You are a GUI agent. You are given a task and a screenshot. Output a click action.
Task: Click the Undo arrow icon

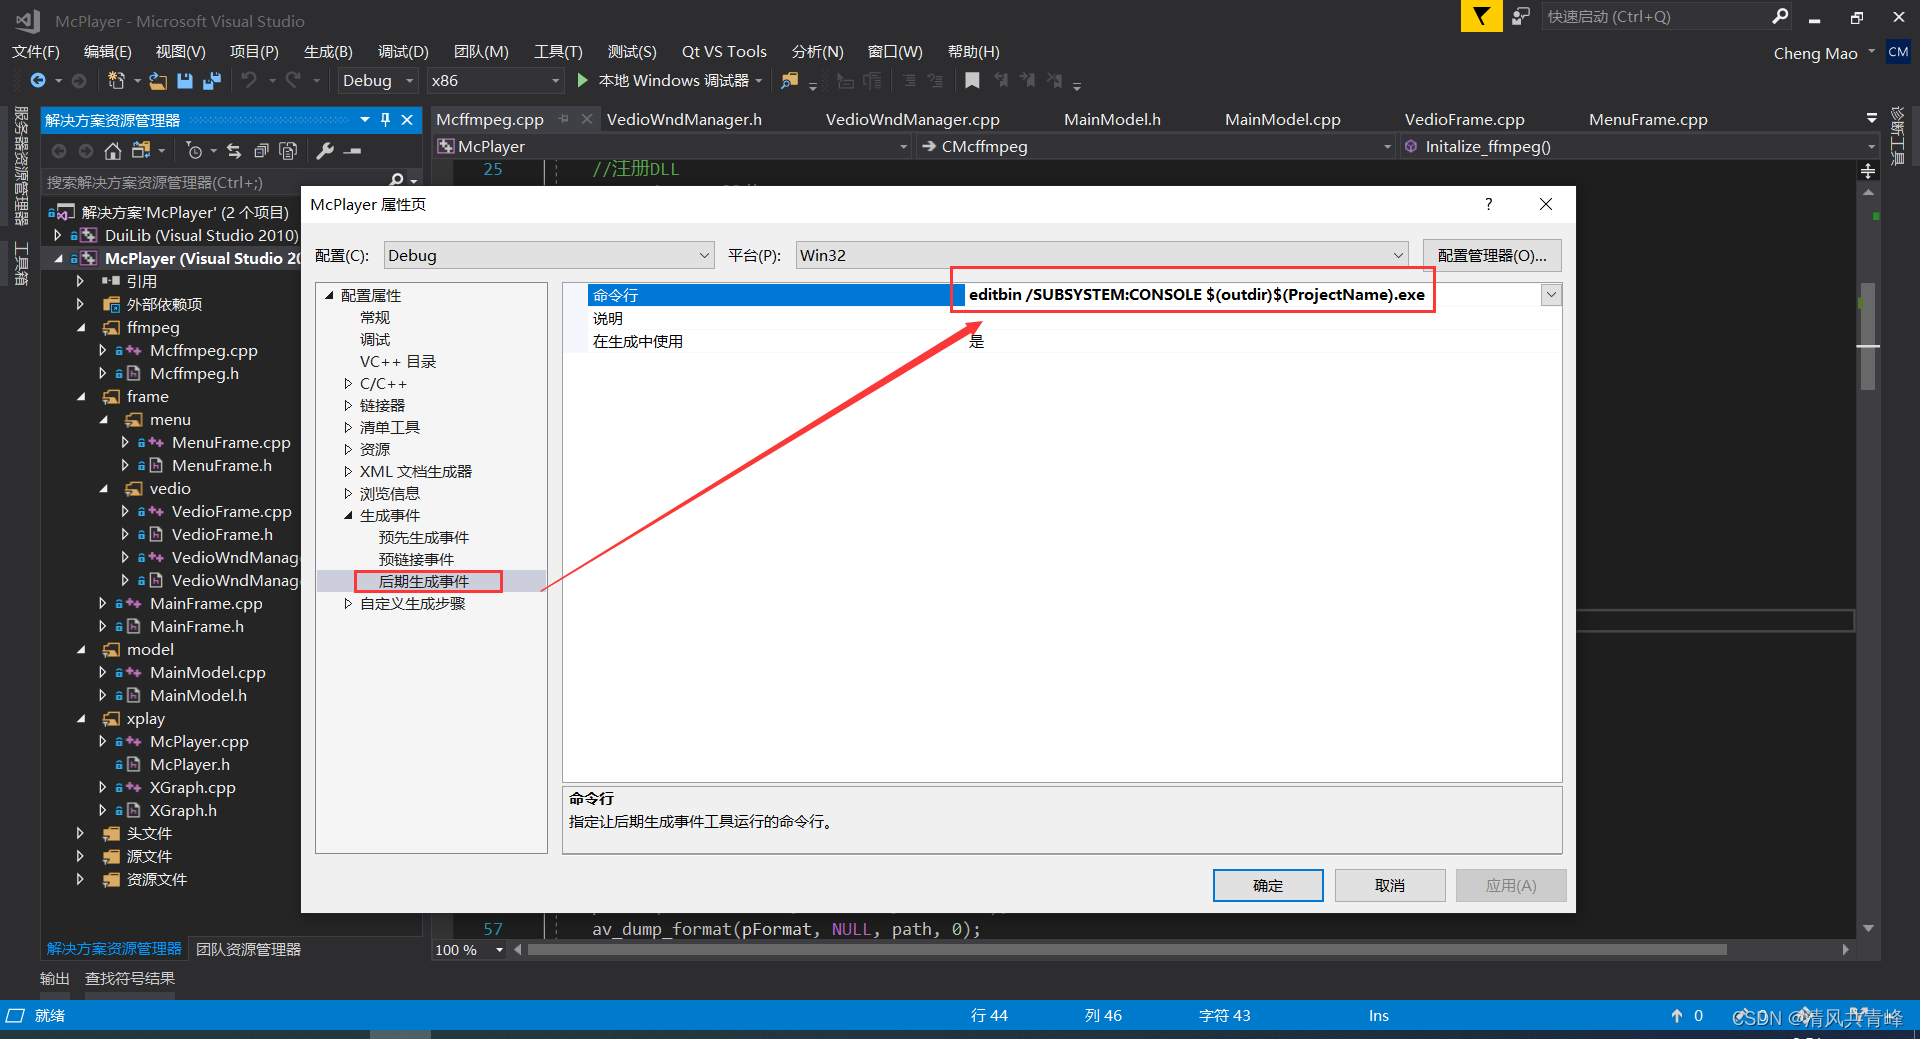[x=249, y=80]
